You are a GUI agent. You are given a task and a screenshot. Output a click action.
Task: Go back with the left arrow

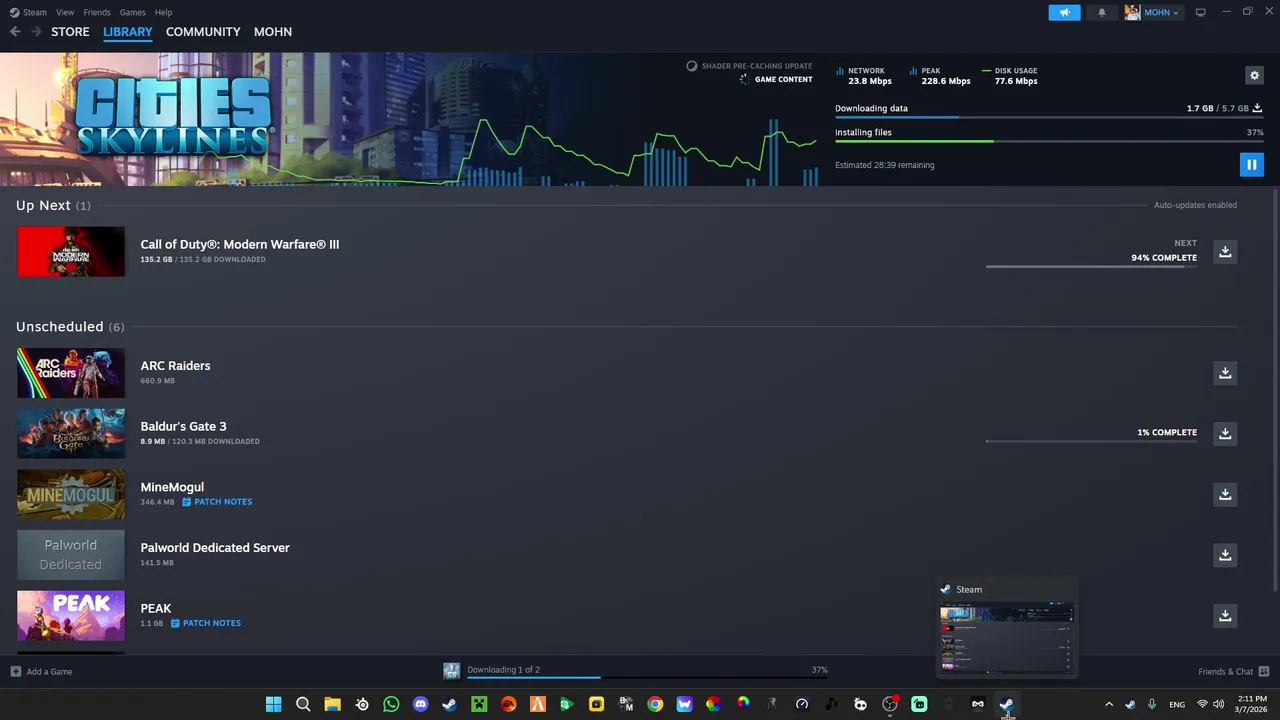(15, 32)
